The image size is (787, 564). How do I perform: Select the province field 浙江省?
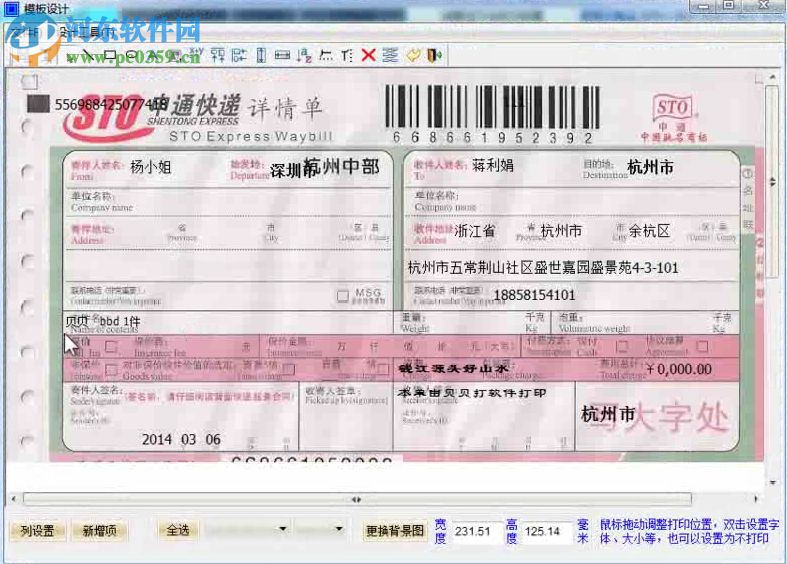(475, 231)
